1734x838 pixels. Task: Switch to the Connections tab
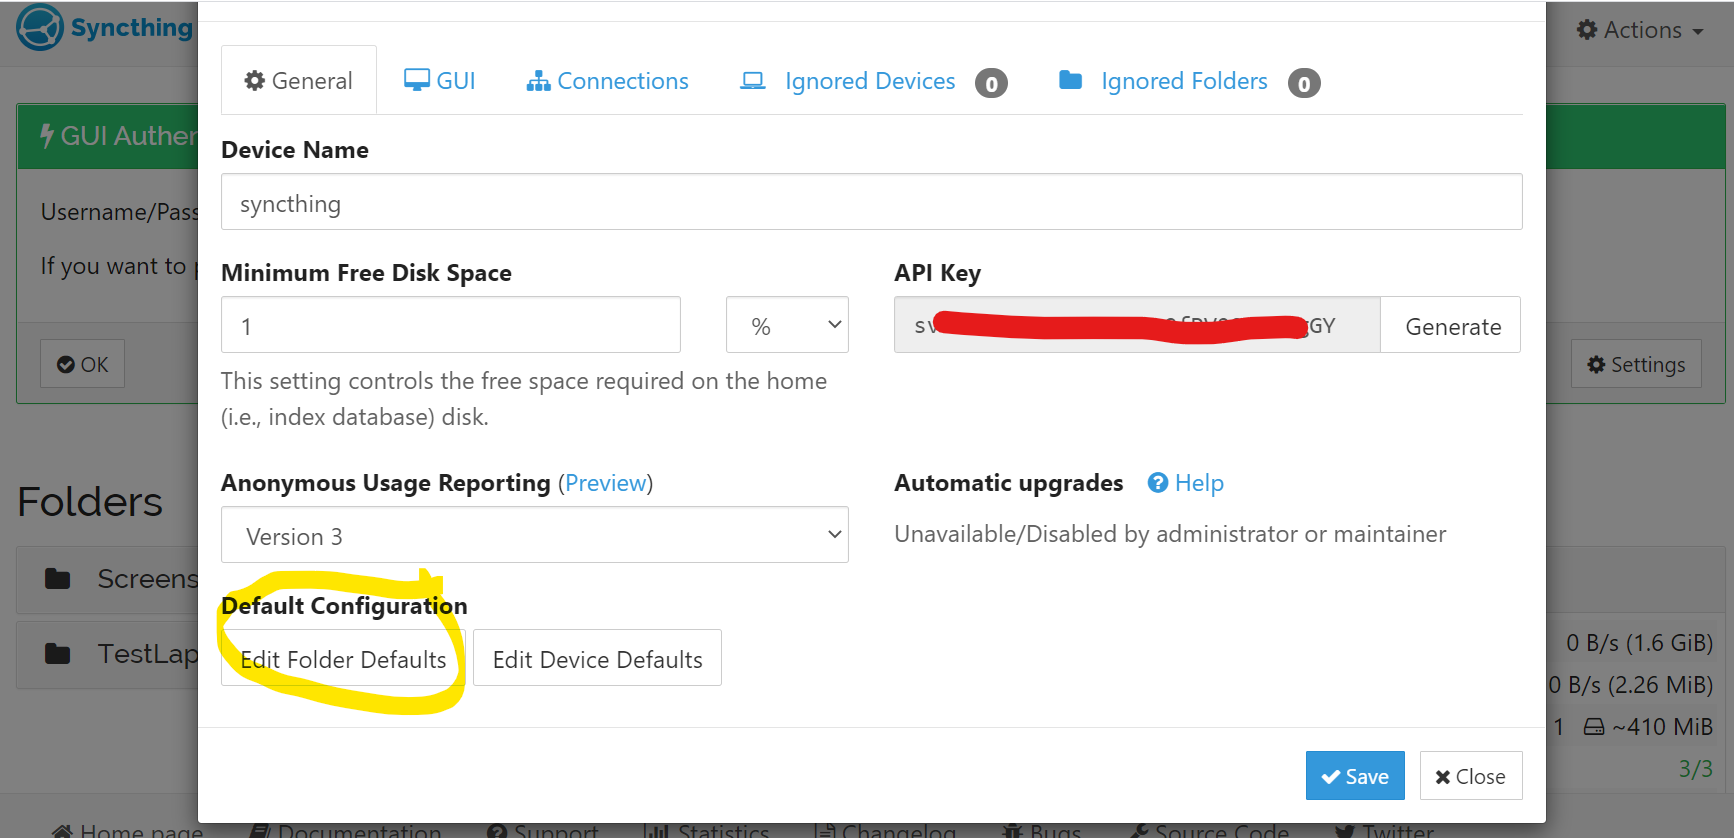(x=608, y=81)
